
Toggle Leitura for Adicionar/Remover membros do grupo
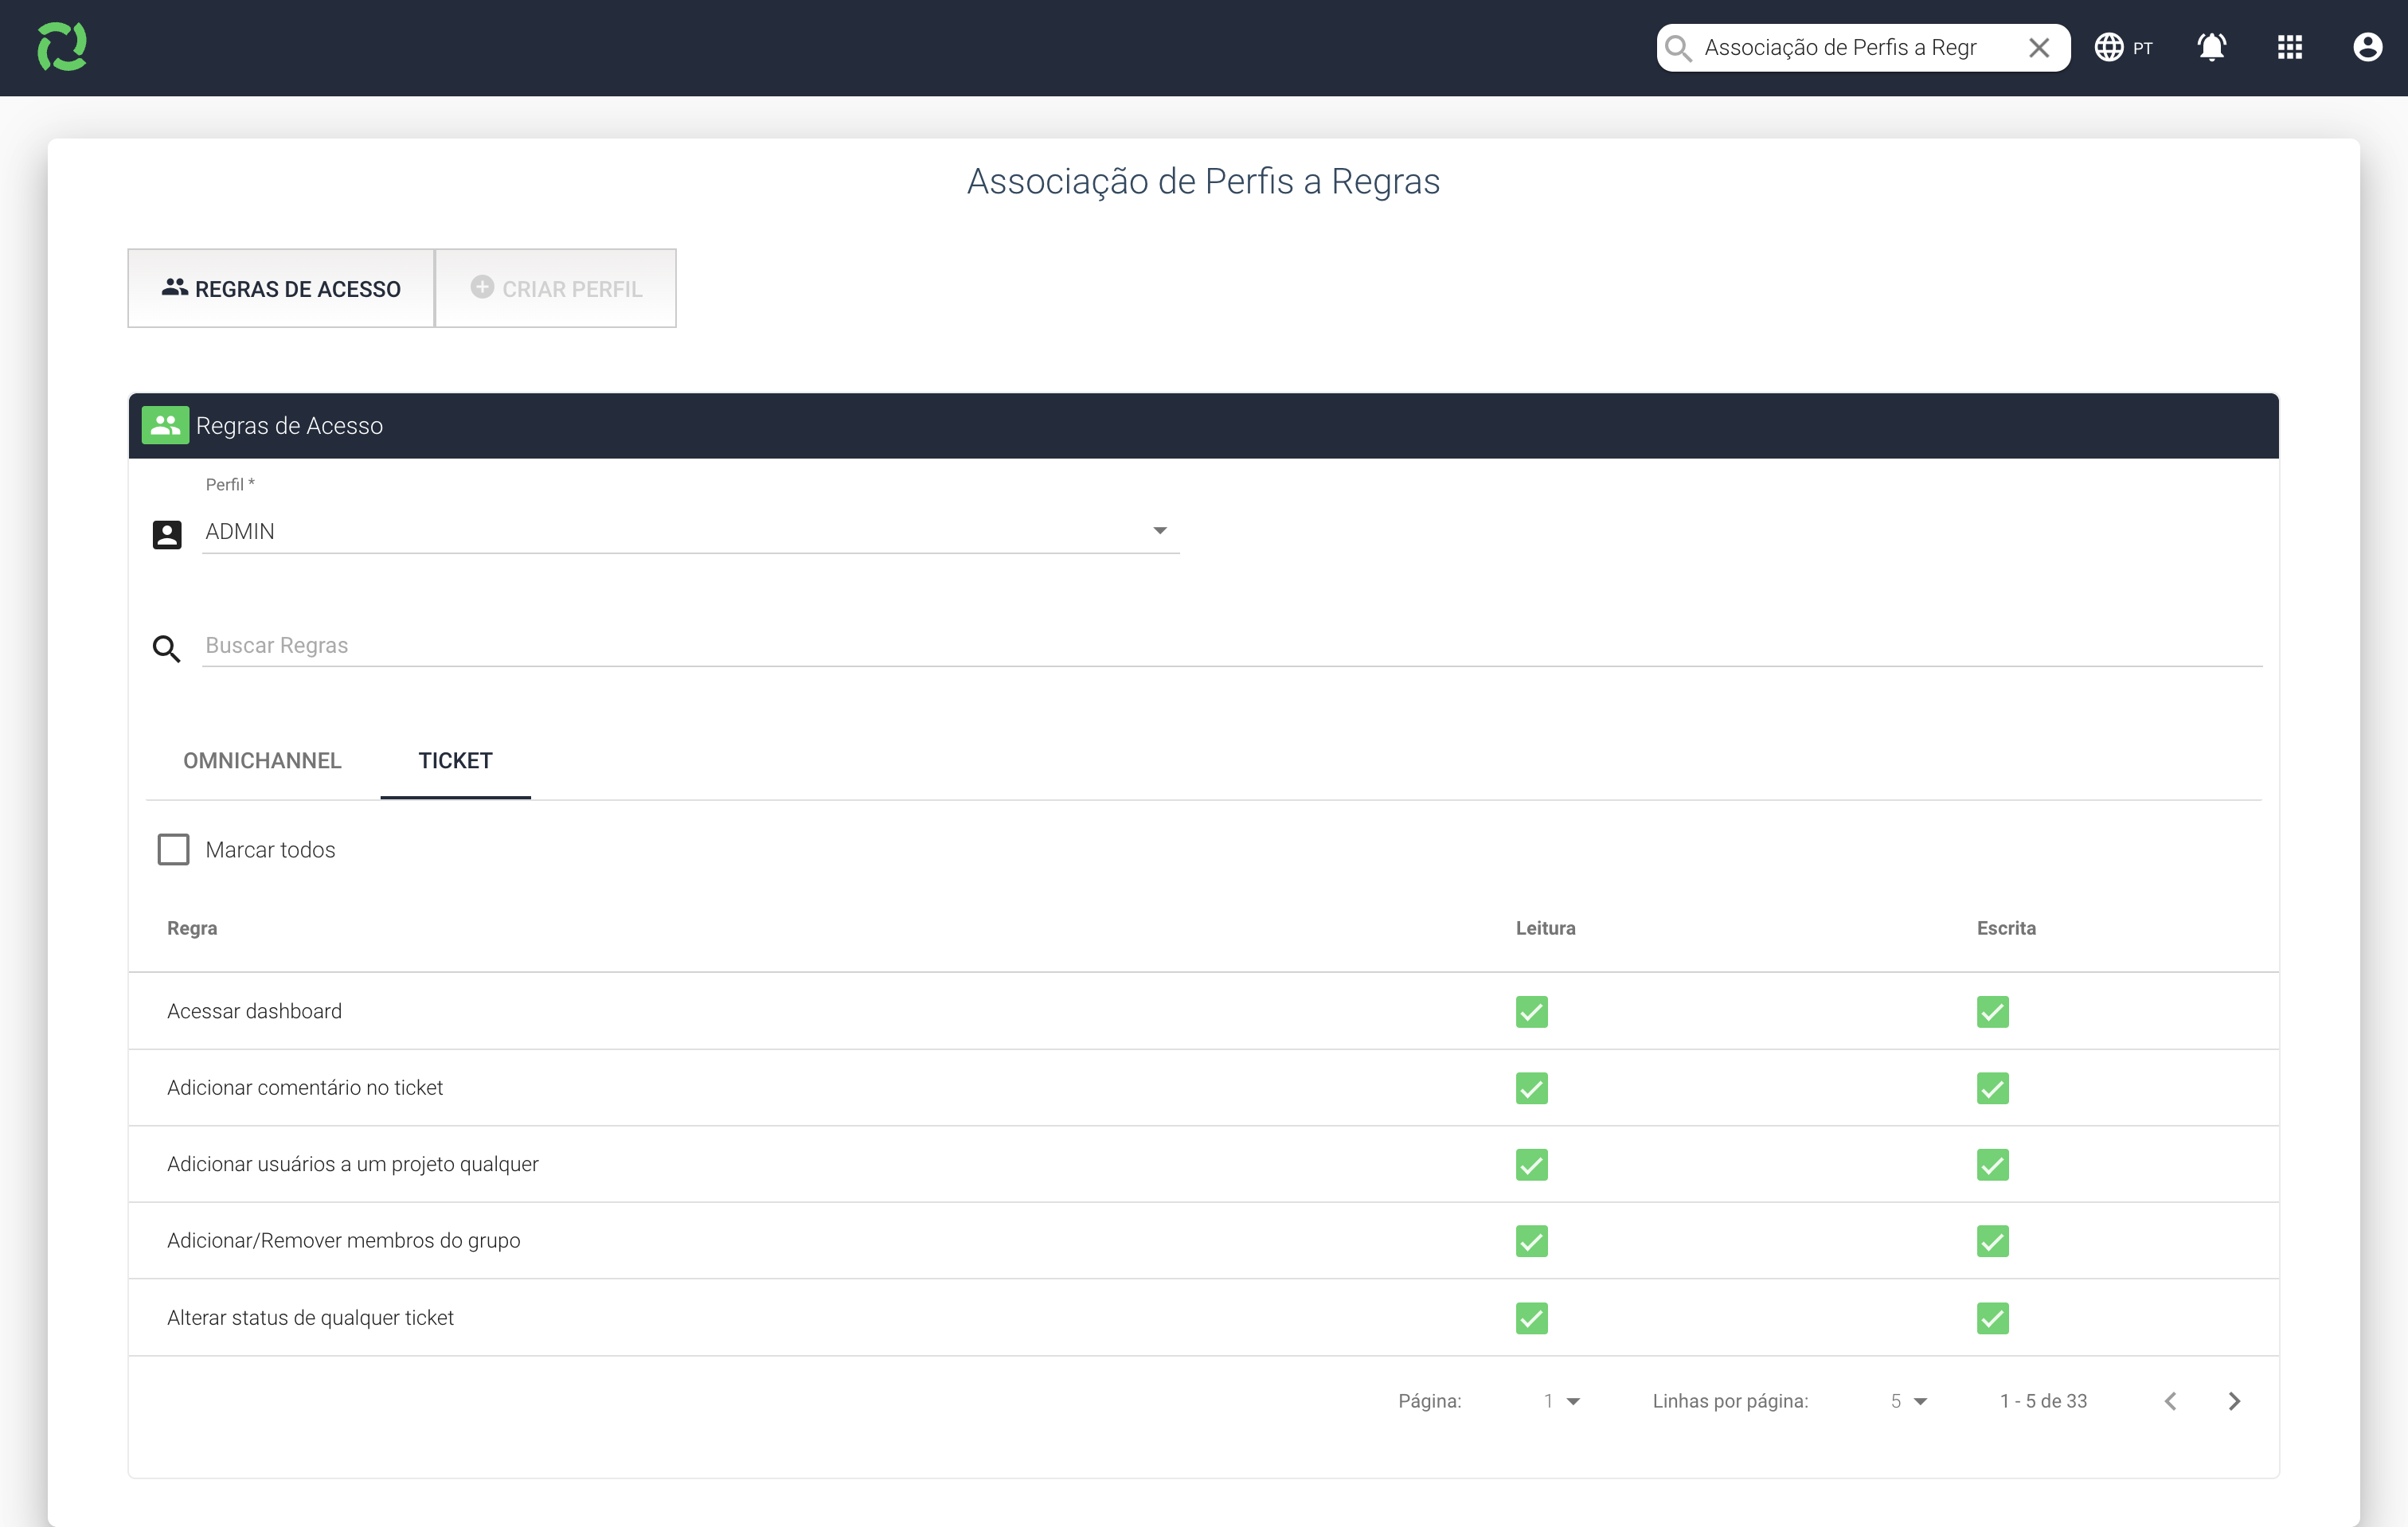coord(1531,1241)
